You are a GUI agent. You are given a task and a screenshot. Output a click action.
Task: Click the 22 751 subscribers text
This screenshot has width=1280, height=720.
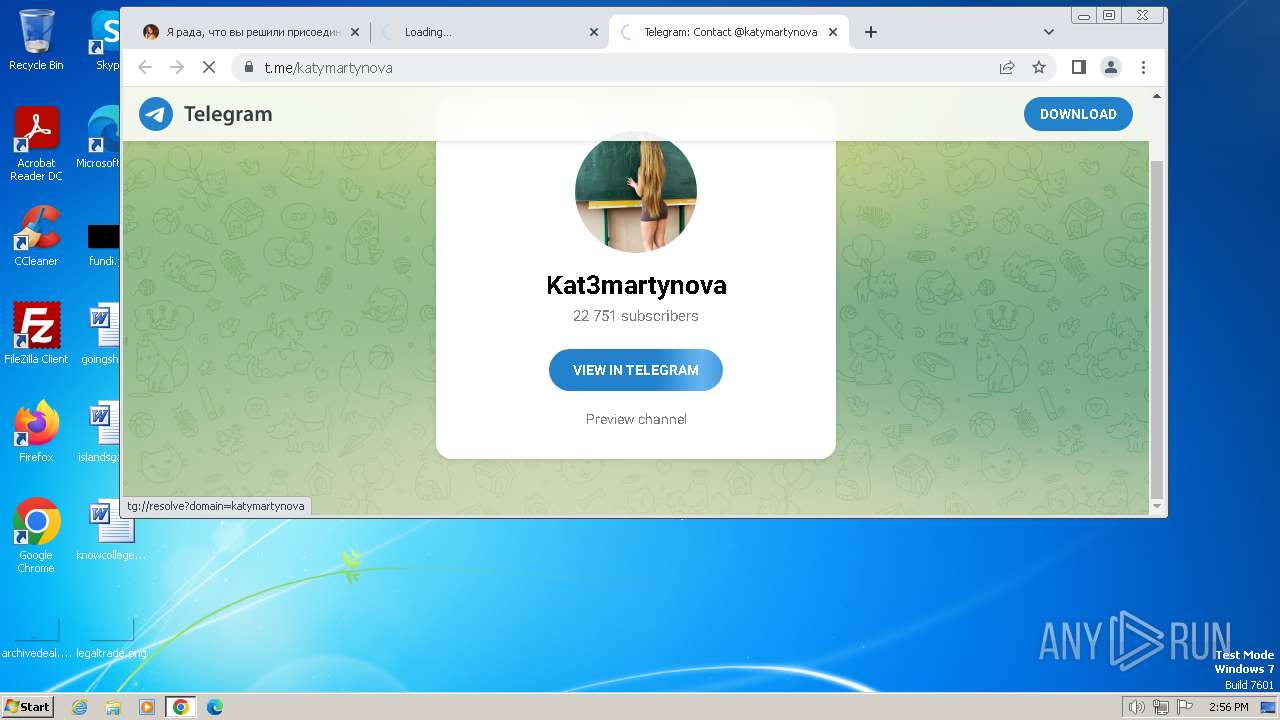point(636,316)
